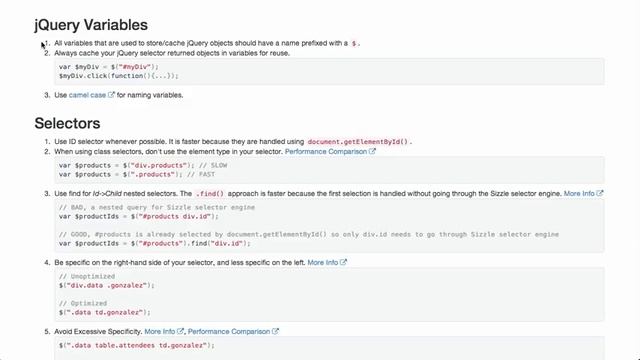The width and height of the screenshot is (640, 360).
Task: Click external-link icon beside camel case
Action: pyautogui.click(x=111, y=95)
